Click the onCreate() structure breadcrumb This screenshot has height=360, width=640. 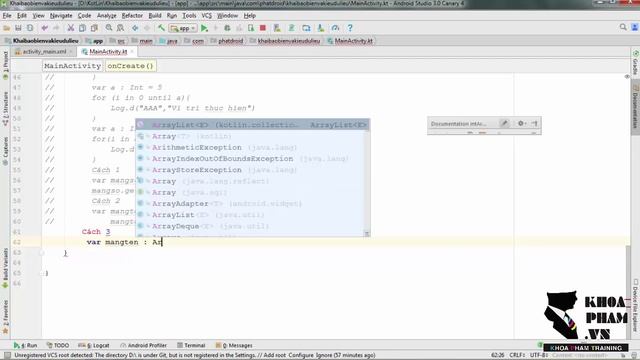(131, 66)
